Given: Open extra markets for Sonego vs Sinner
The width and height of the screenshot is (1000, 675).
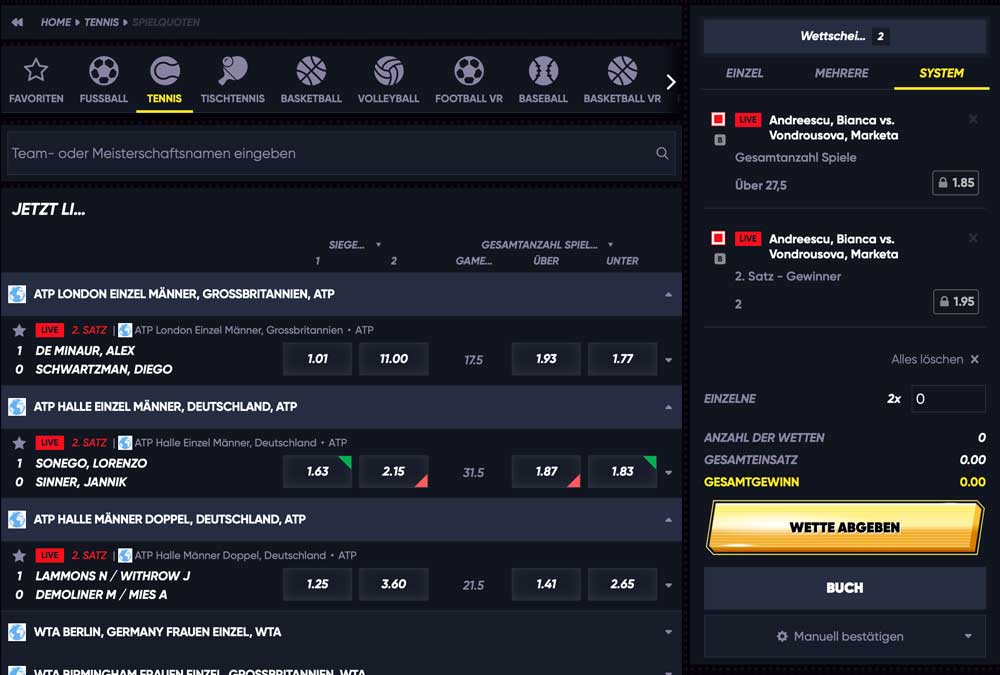Looking at the screenshot, I should coord(668,471).
